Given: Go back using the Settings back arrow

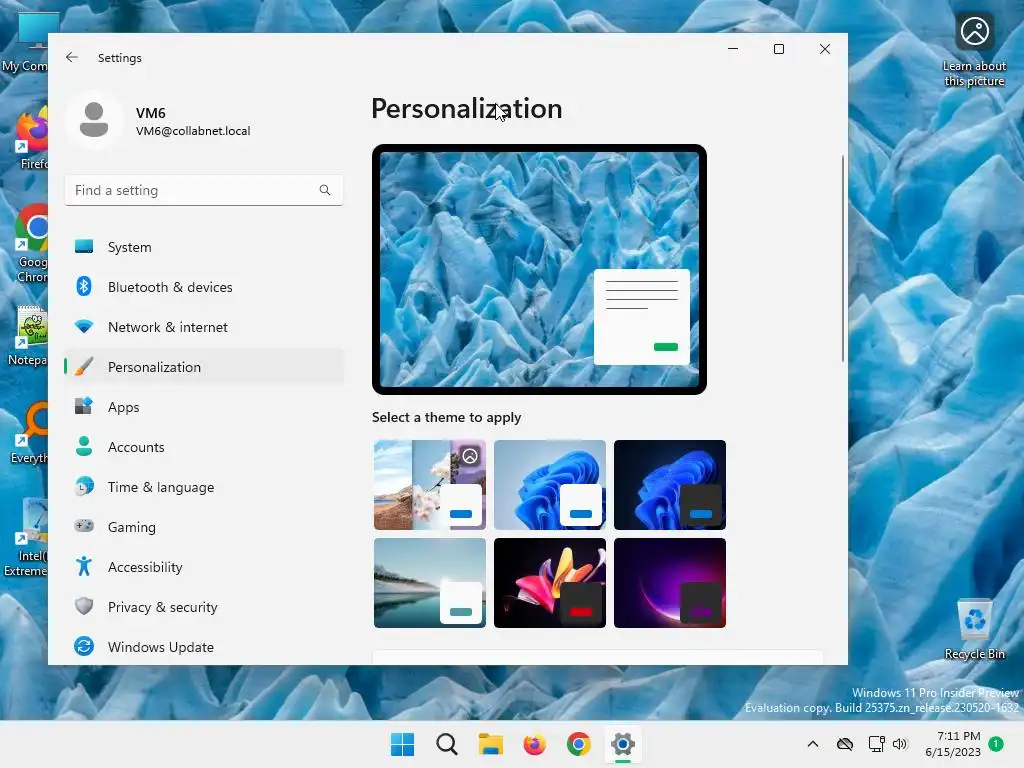Looking at the screenshot, I should (x=72, y=57).
